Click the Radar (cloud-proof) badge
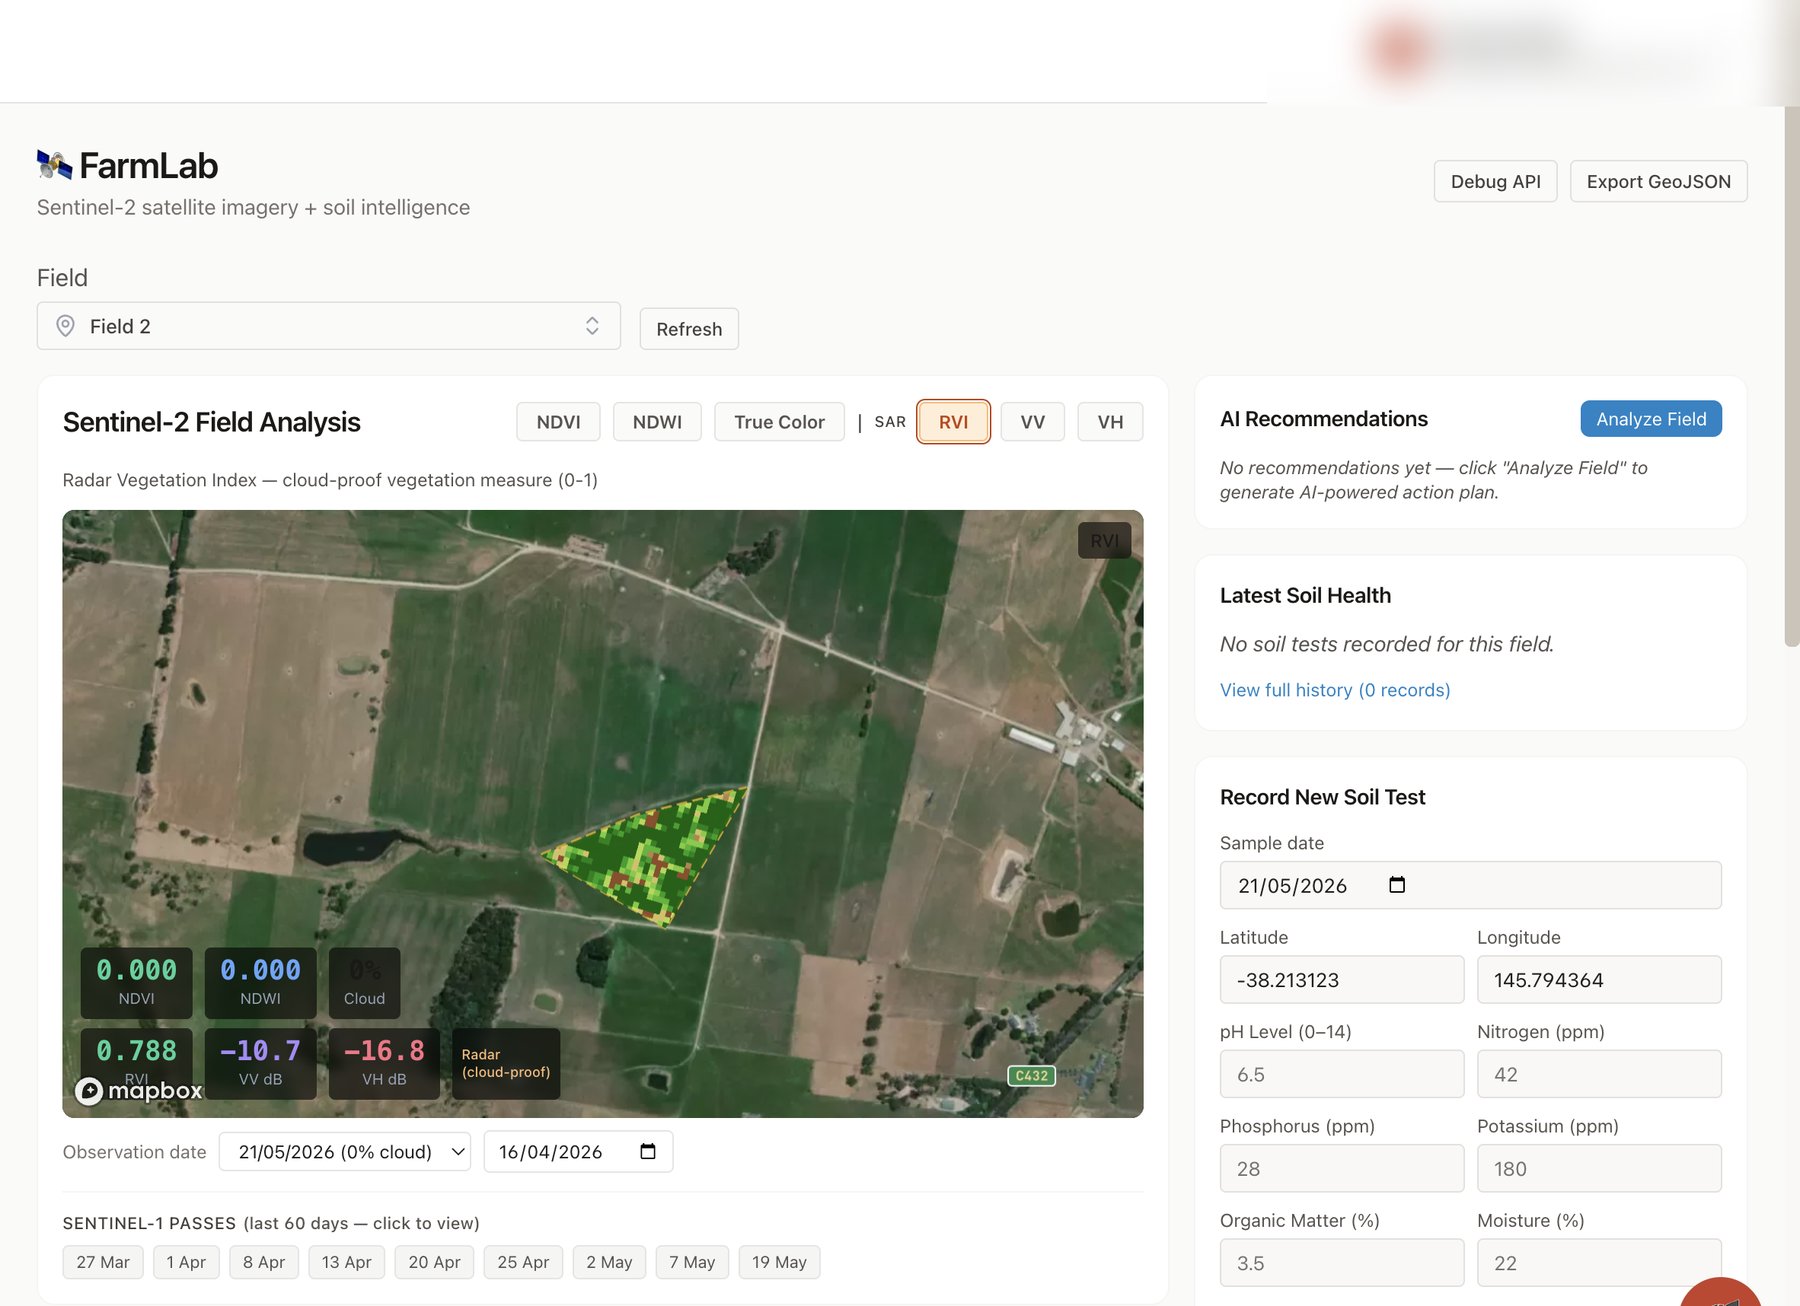 coord(506,1064)
